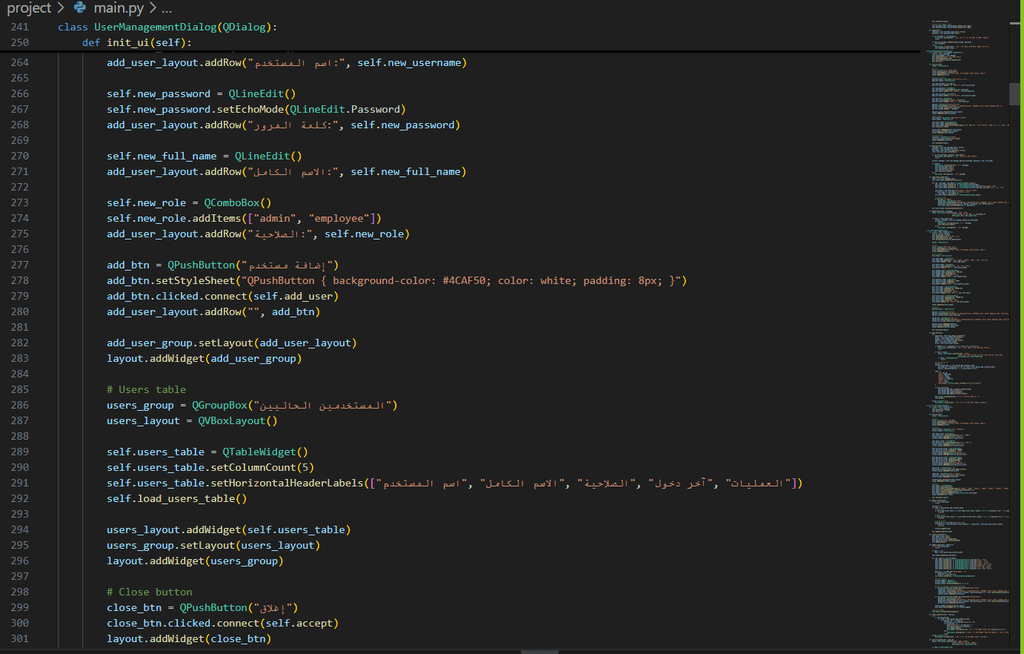Expand the "..." symbol breadcrumb
Viewport: 1024px width, 654px height.
point(167,8)
